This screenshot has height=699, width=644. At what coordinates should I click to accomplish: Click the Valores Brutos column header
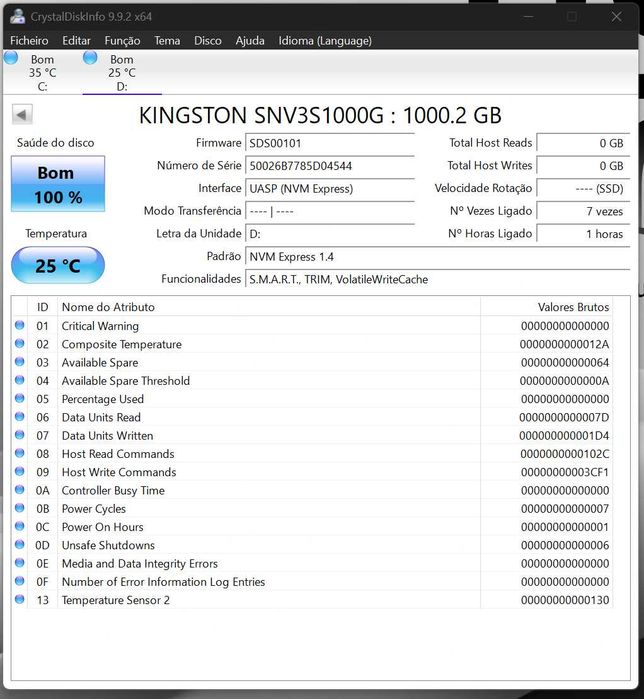pyautogui.click(x=546, y=307)
